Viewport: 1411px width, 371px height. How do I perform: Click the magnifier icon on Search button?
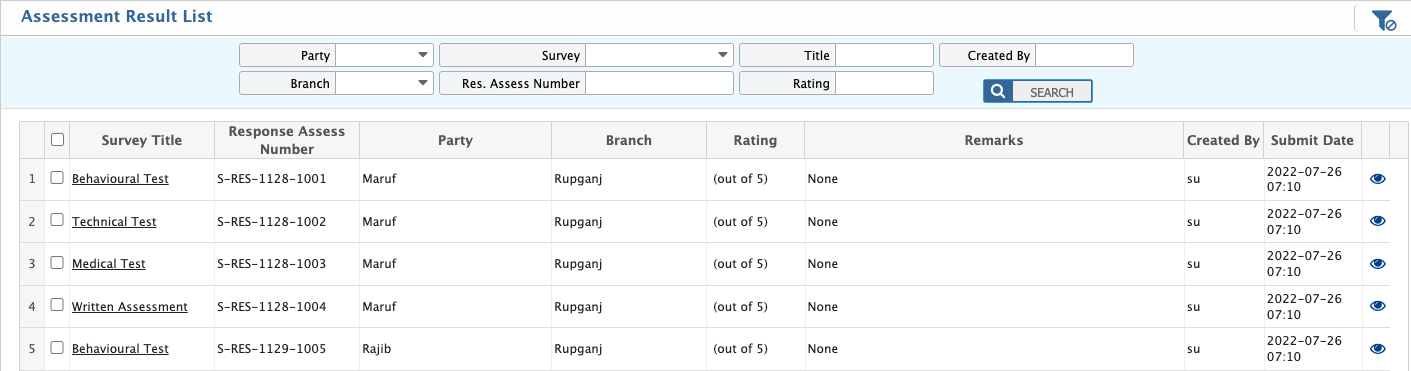pos(997,92)
